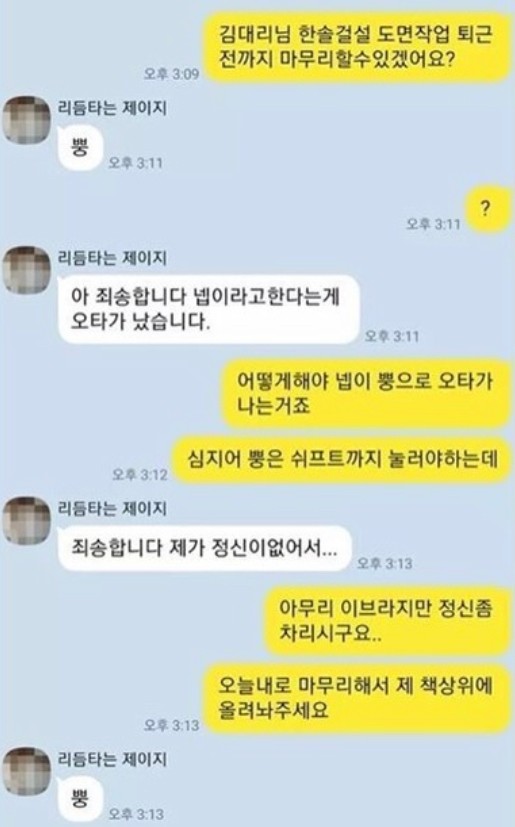Tap the '오후 3:09' timestamp

(171, 73)
